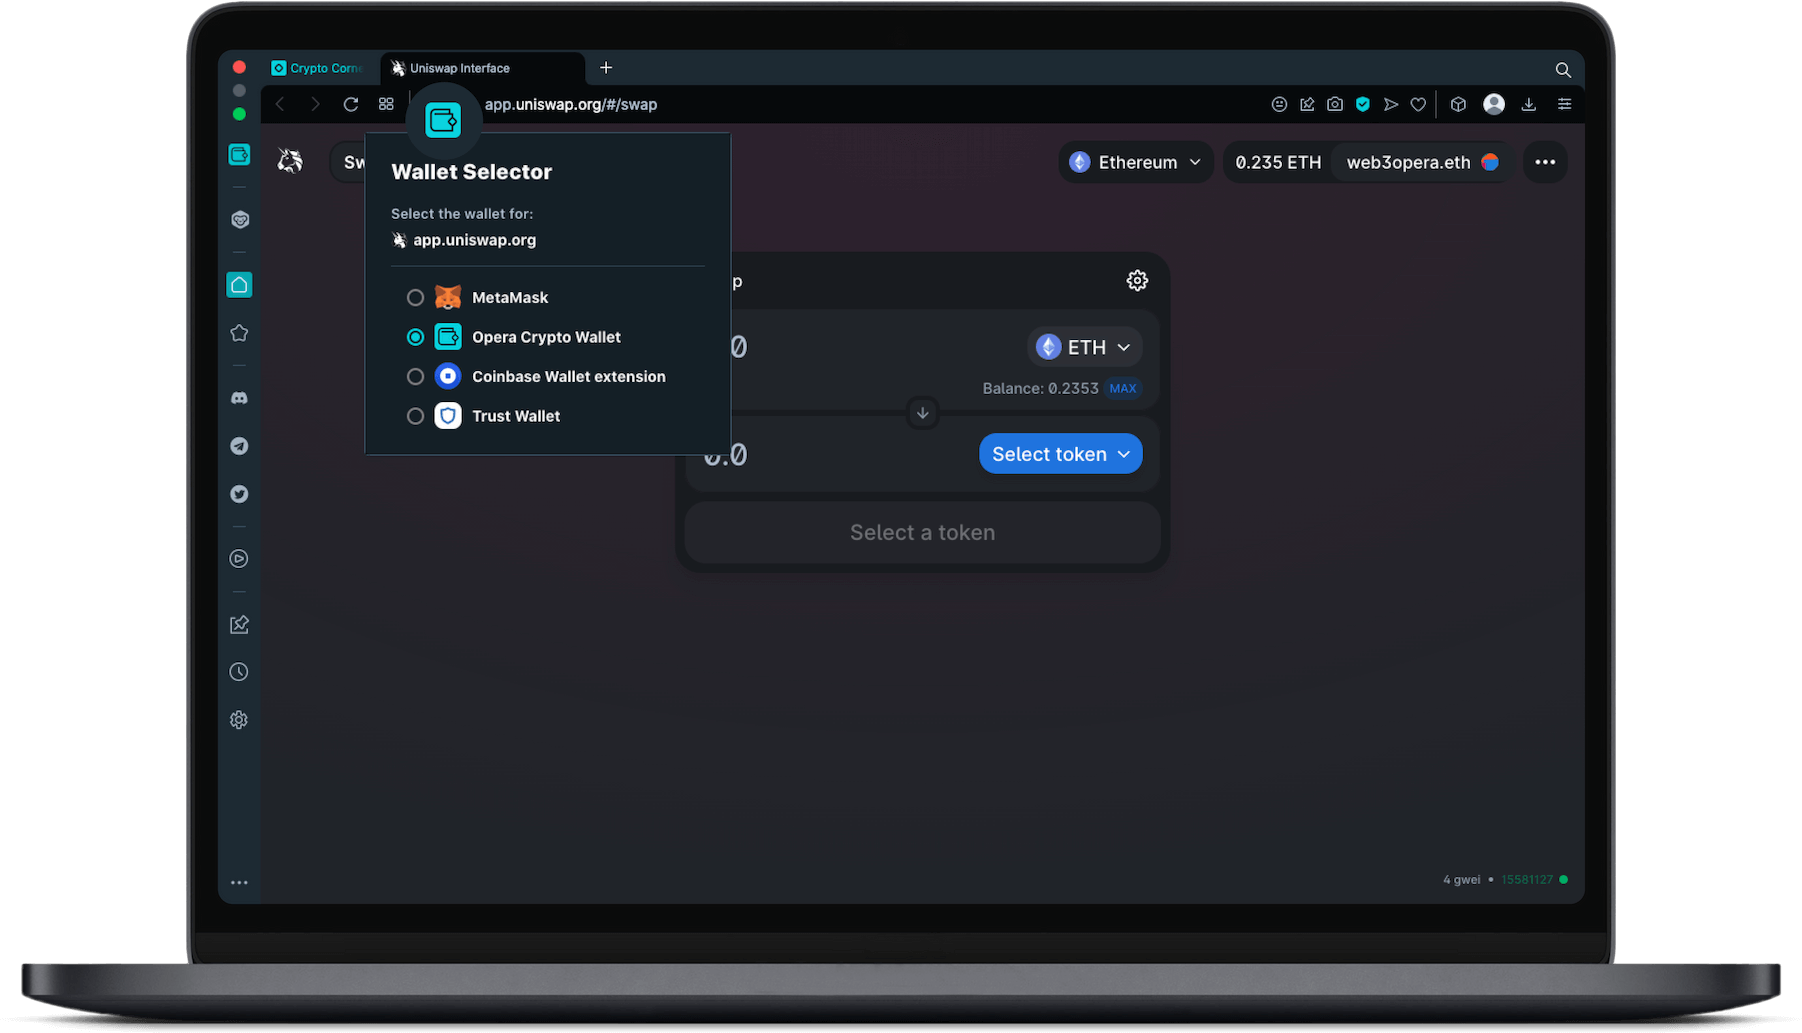
Task: Open the profile avatar icon
Action: click(x=1494, y=104)
